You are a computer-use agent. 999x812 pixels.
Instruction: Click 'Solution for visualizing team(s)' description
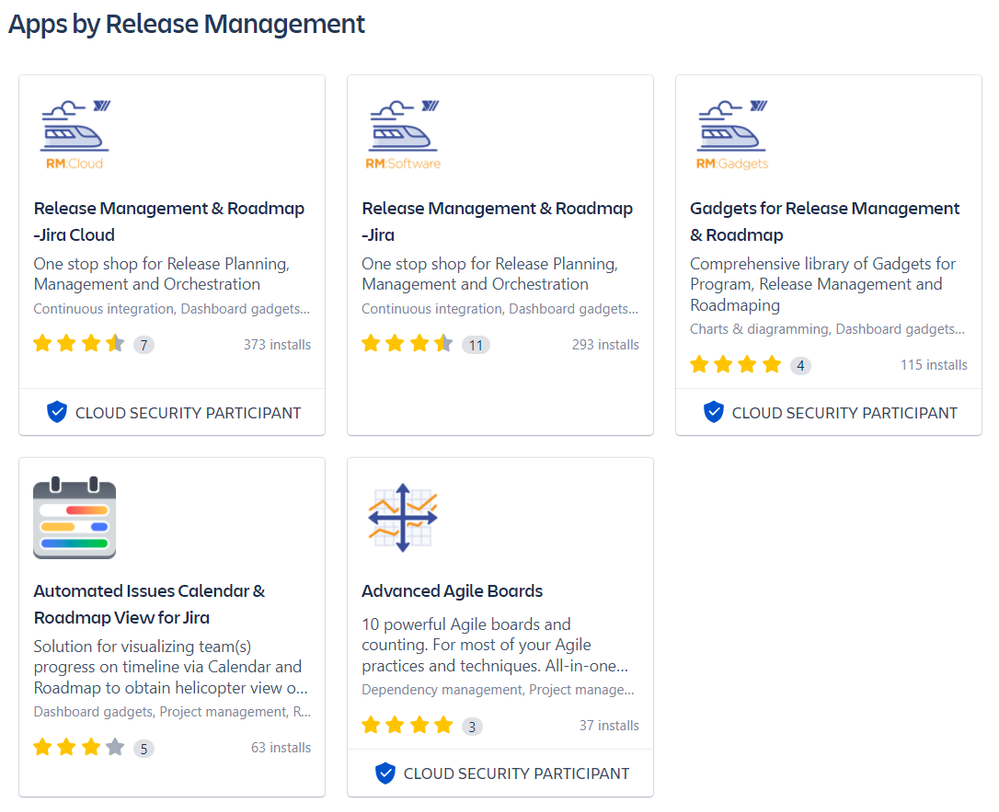(x=171, y=667)
